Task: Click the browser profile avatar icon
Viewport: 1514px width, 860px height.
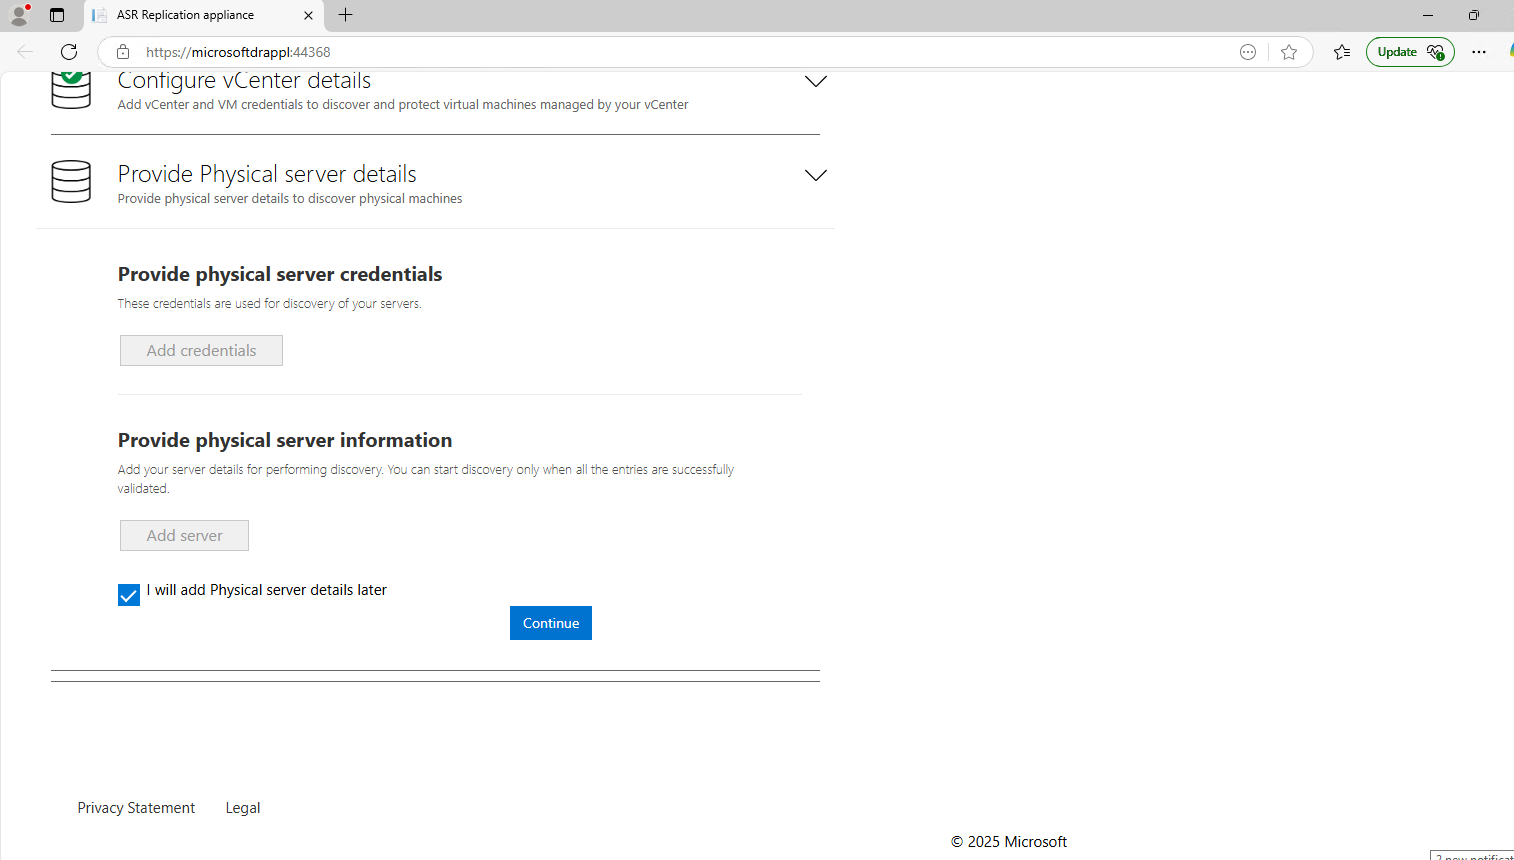Action: coord(19,15)
